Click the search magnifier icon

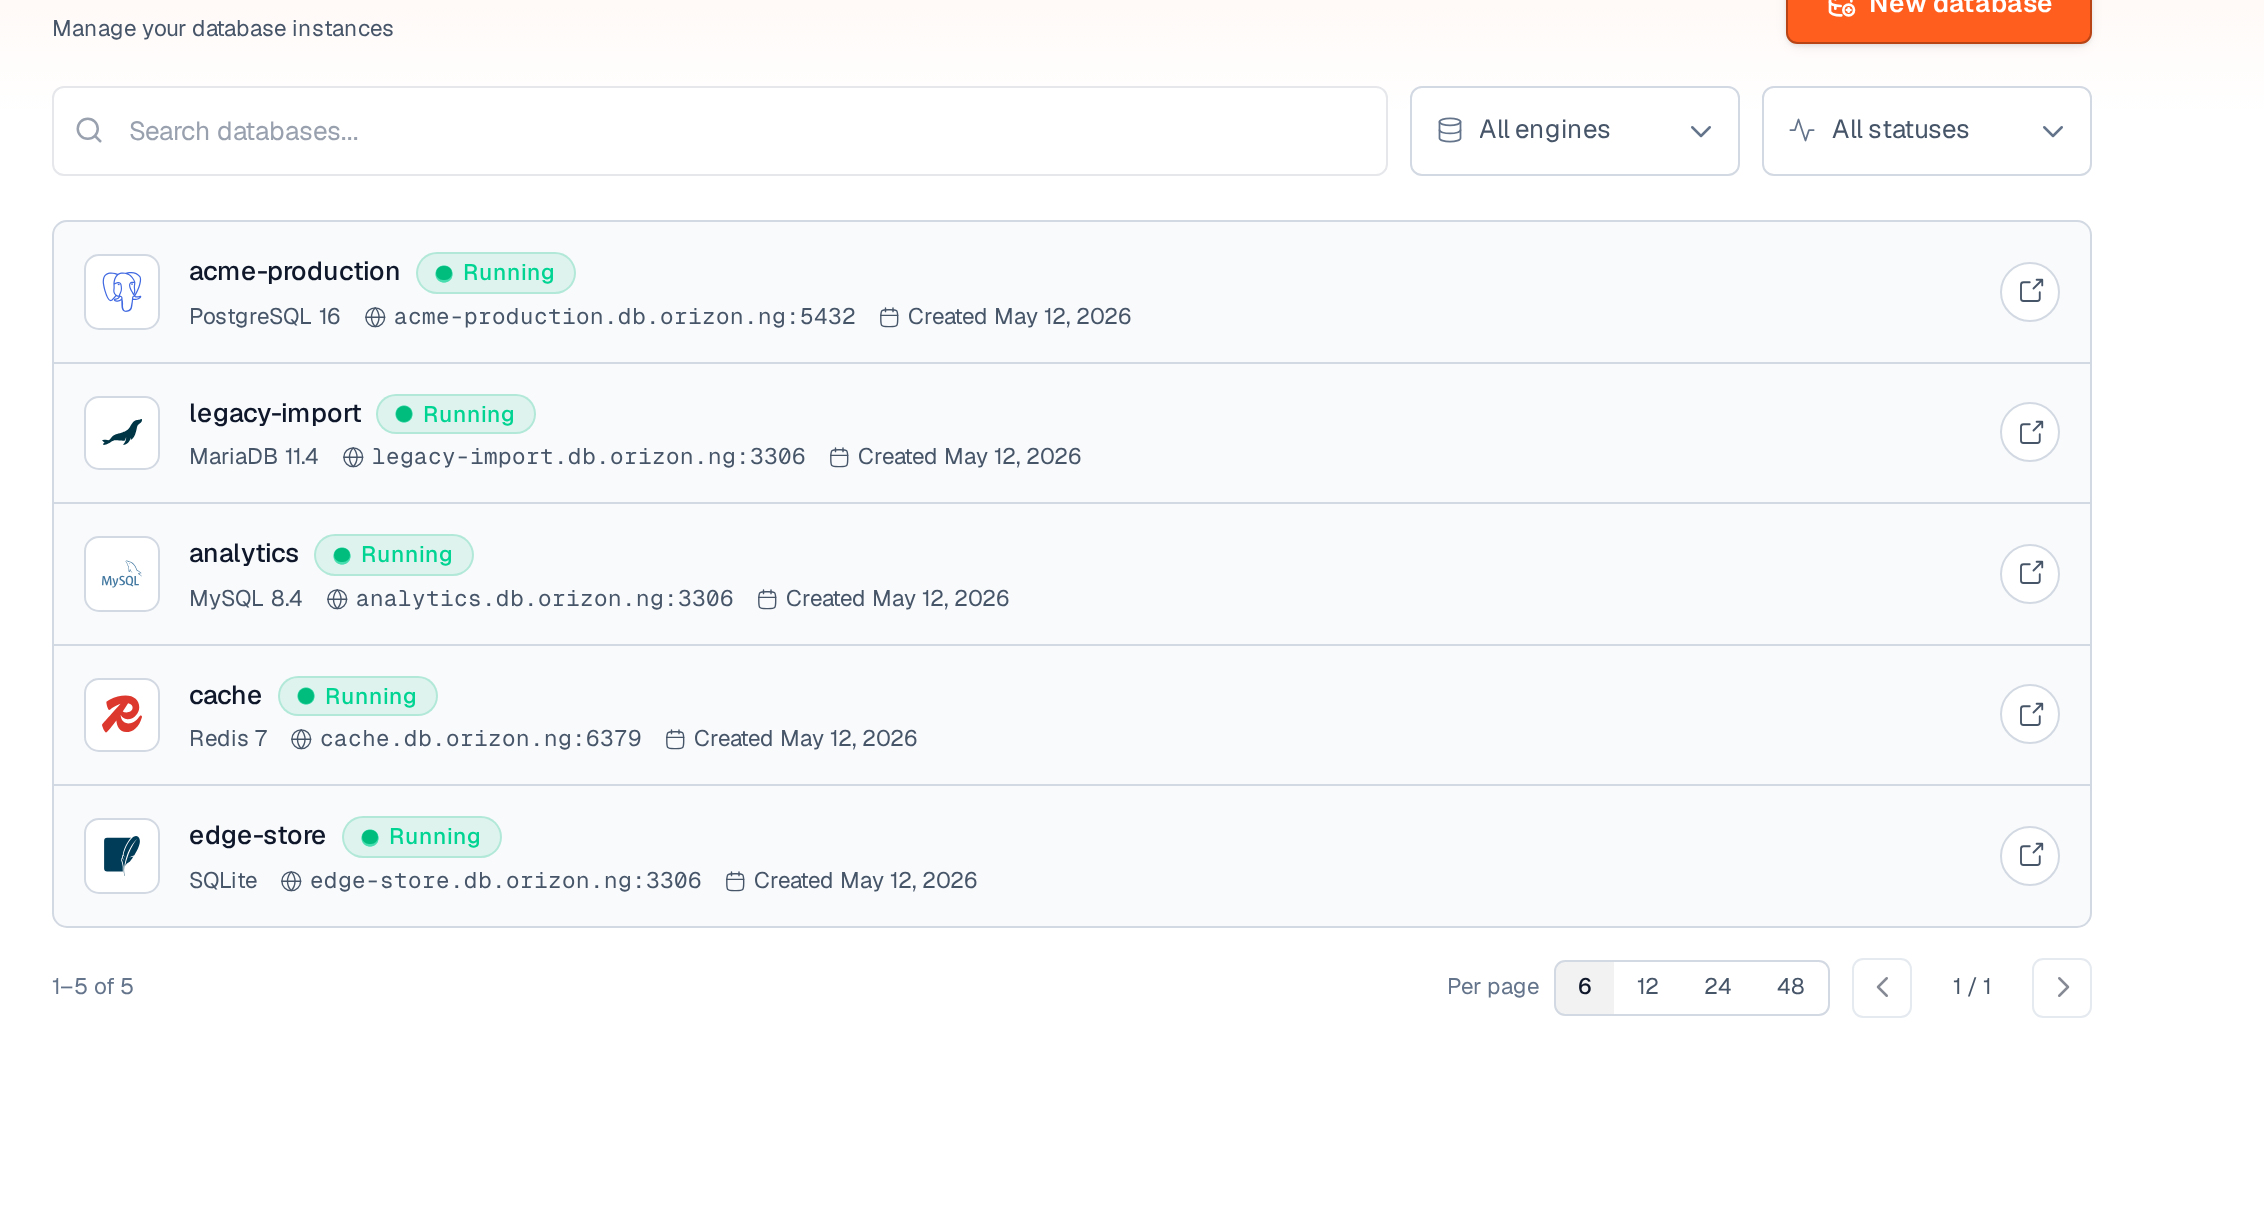[x=89, y=131]
